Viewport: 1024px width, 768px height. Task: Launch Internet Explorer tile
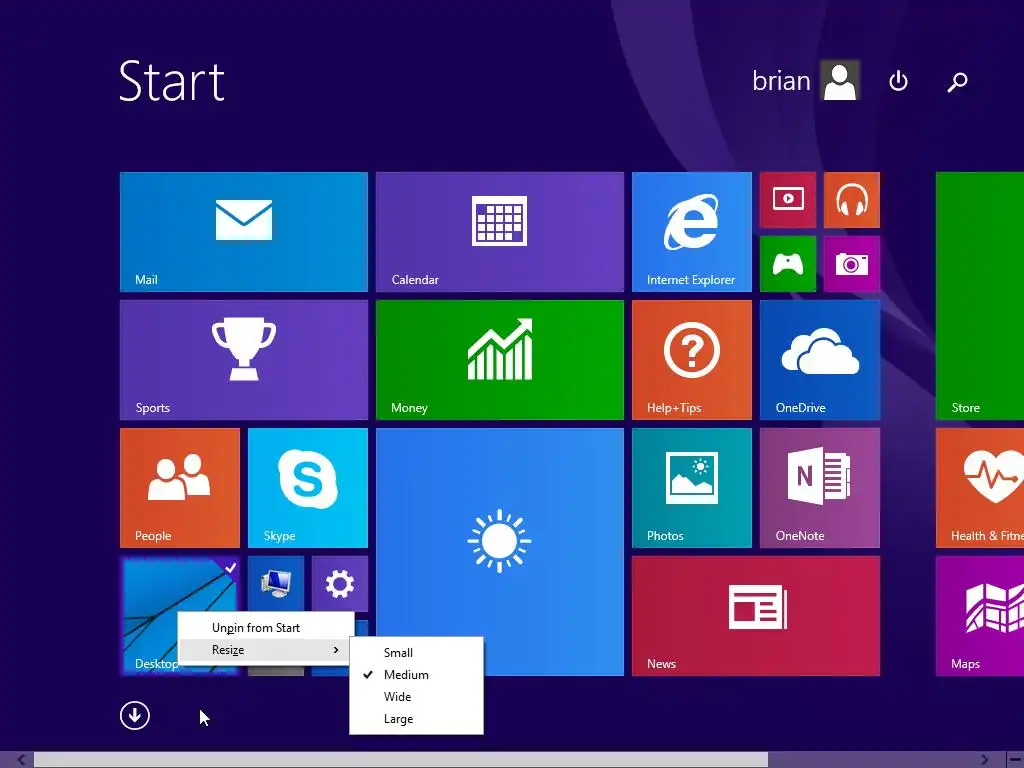tap(692, 232)
